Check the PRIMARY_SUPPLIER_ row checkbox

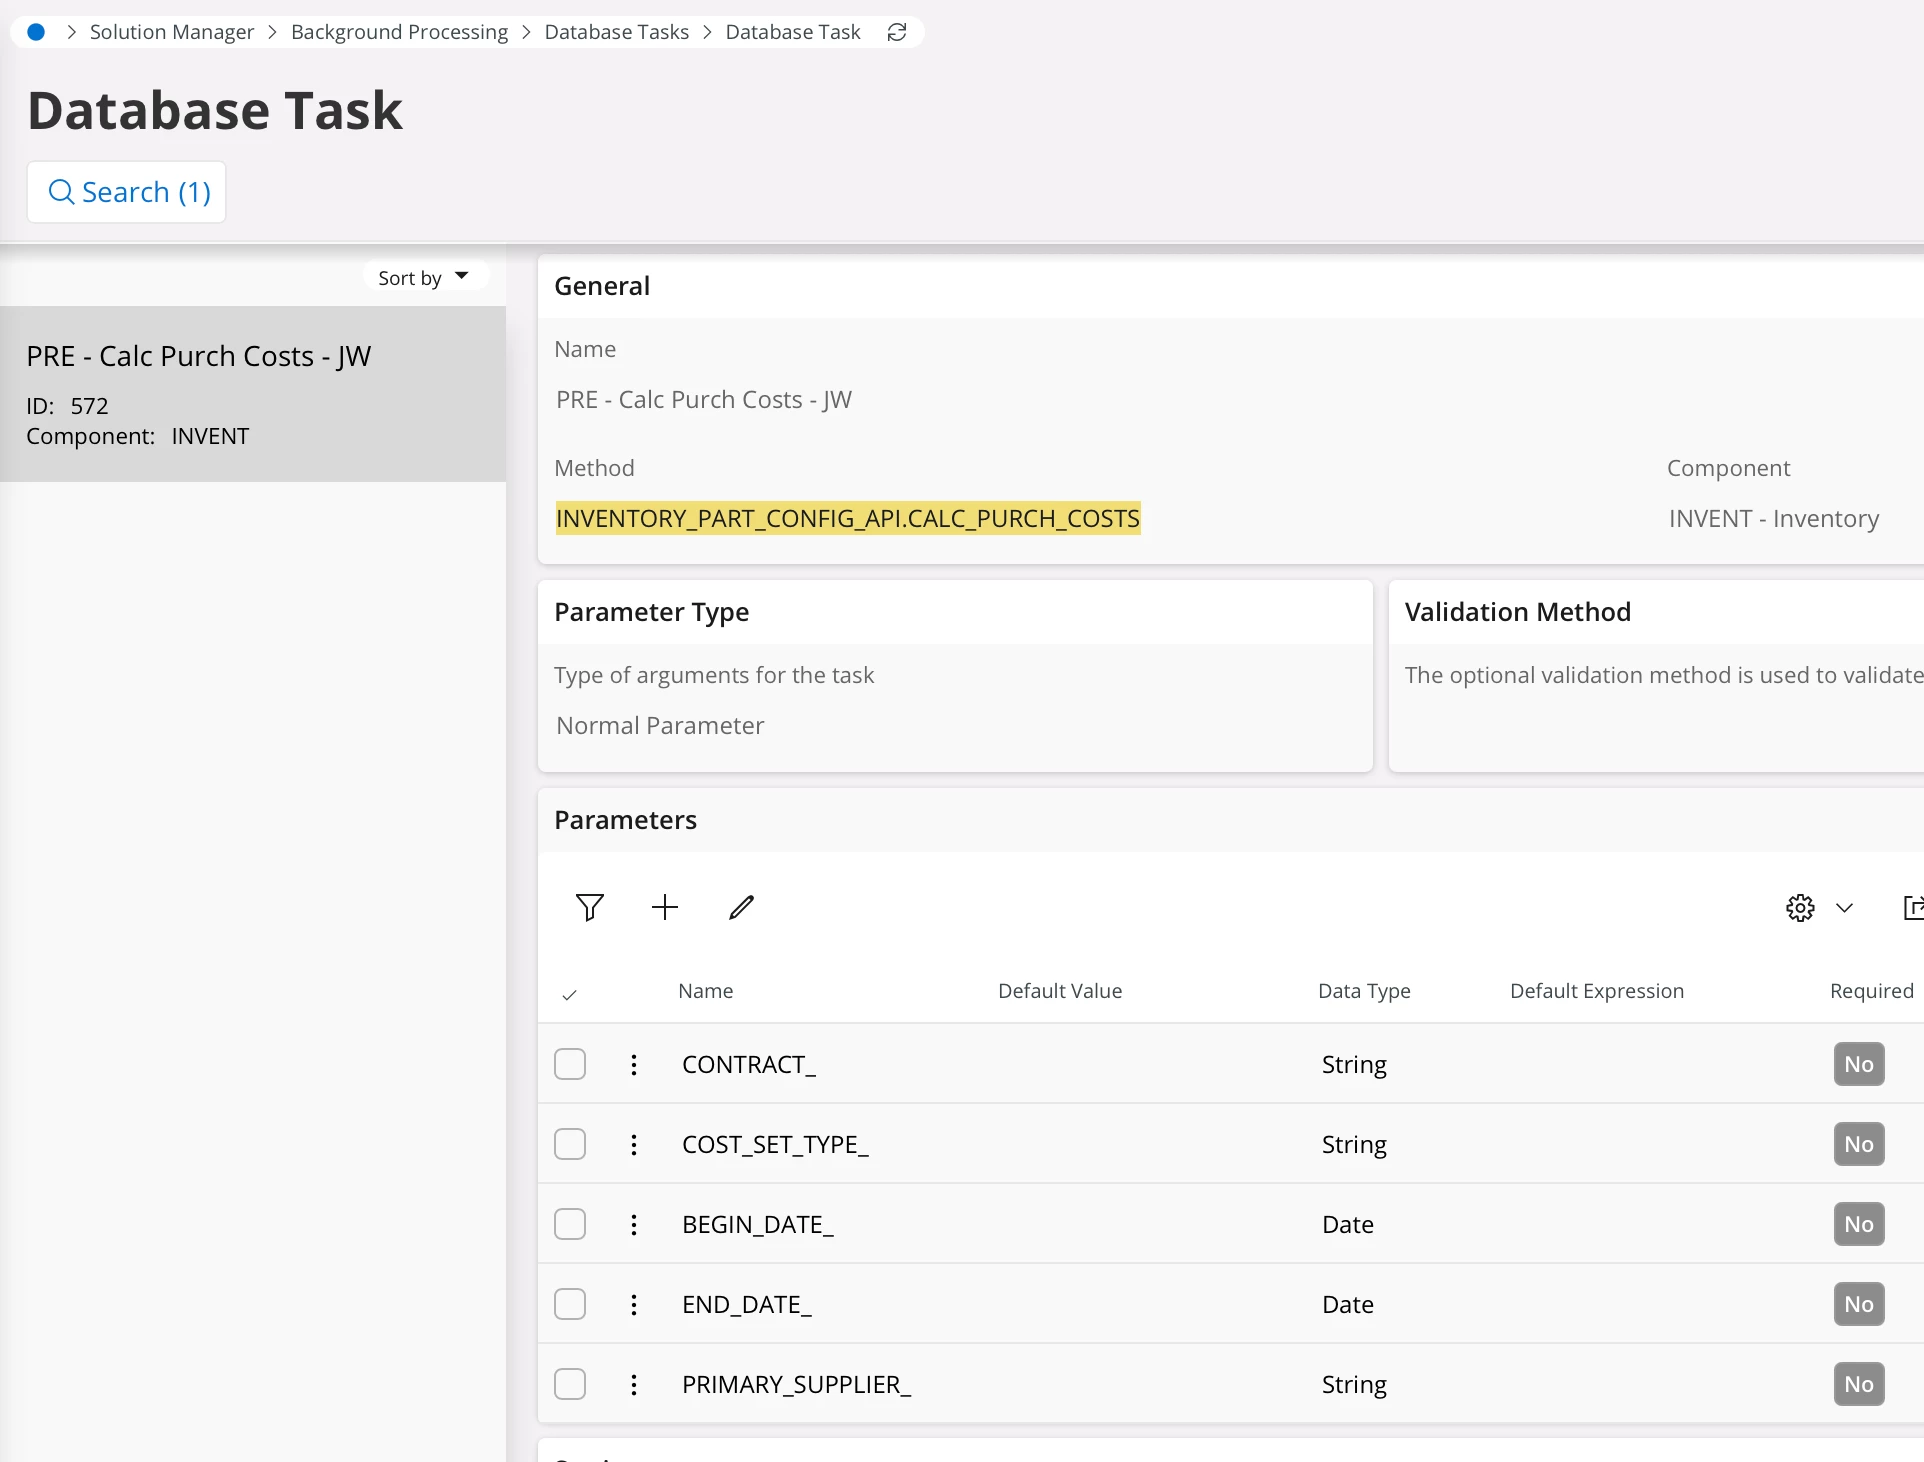570,1384
